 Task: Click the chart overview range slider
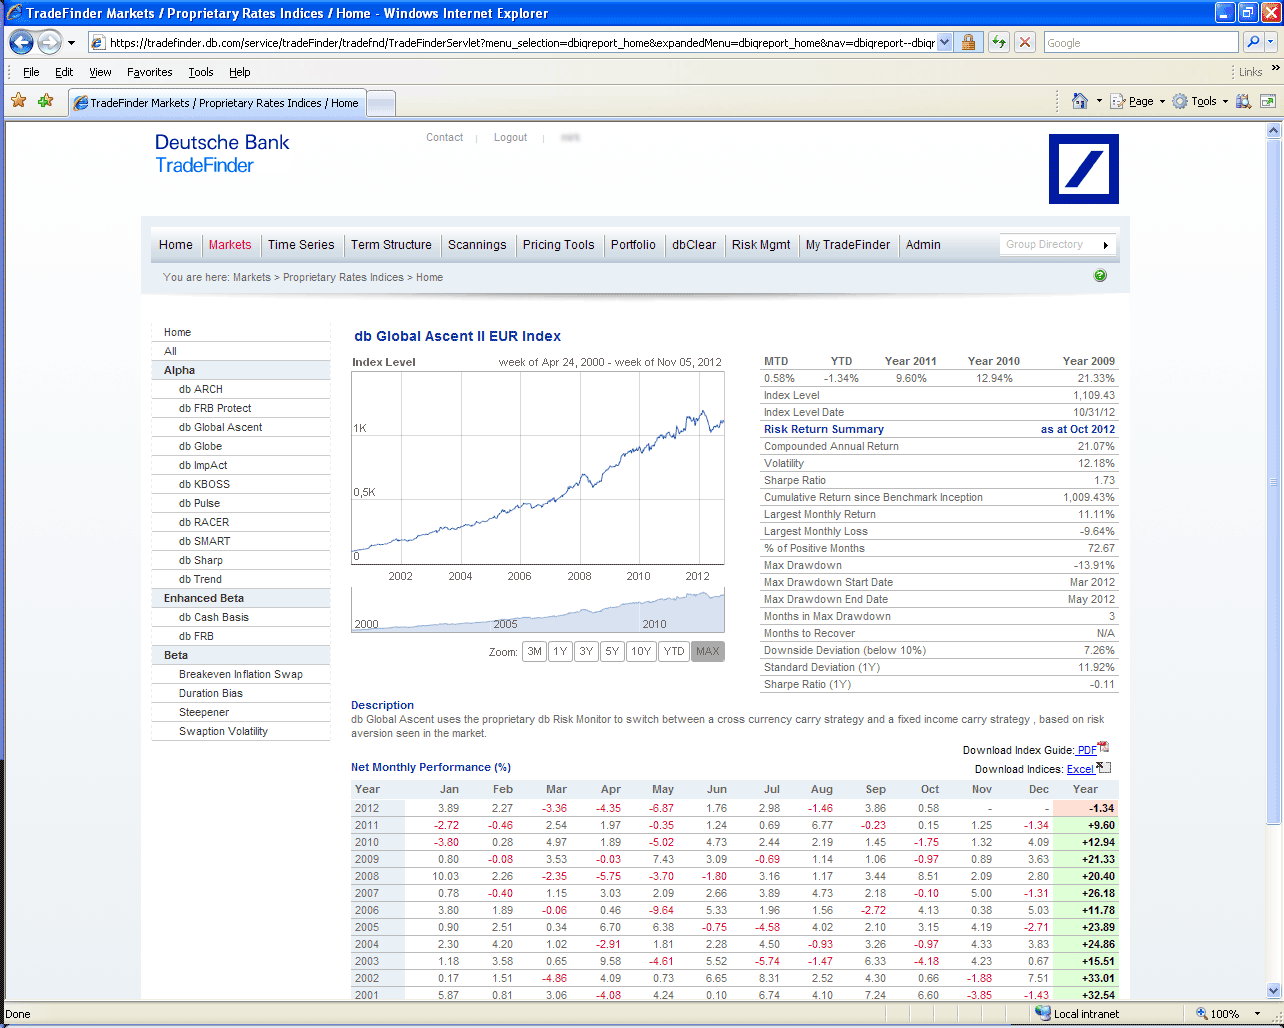(538, 611)
